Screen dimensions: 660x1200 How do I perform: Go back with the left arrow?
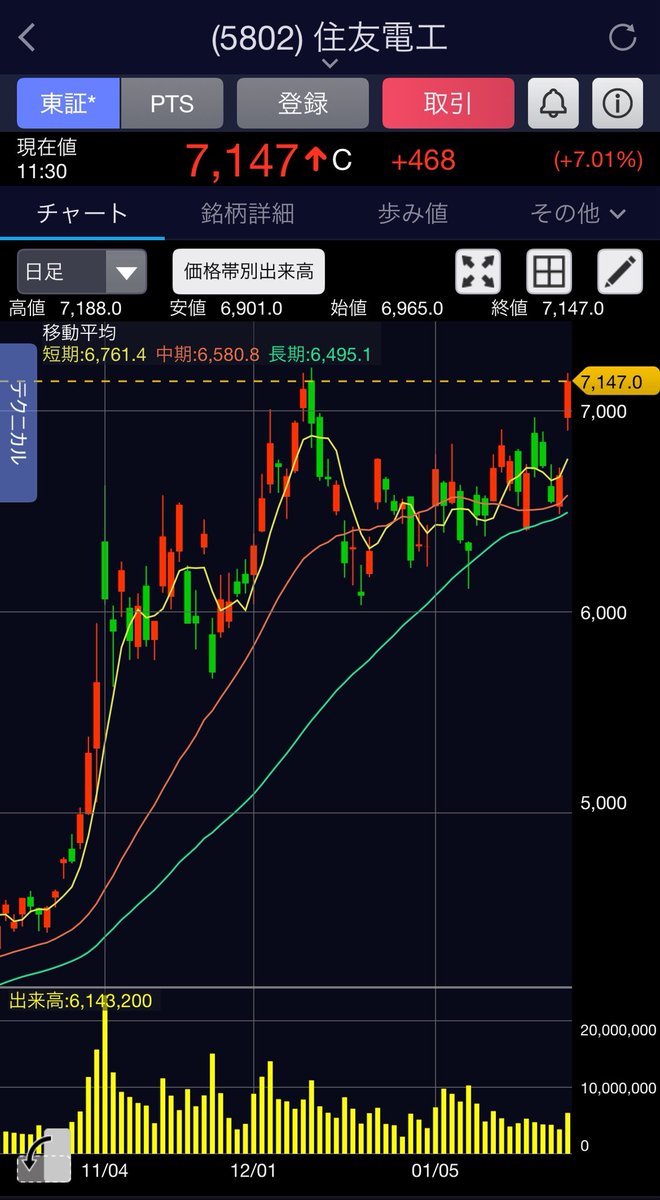[x=27, y=38]
